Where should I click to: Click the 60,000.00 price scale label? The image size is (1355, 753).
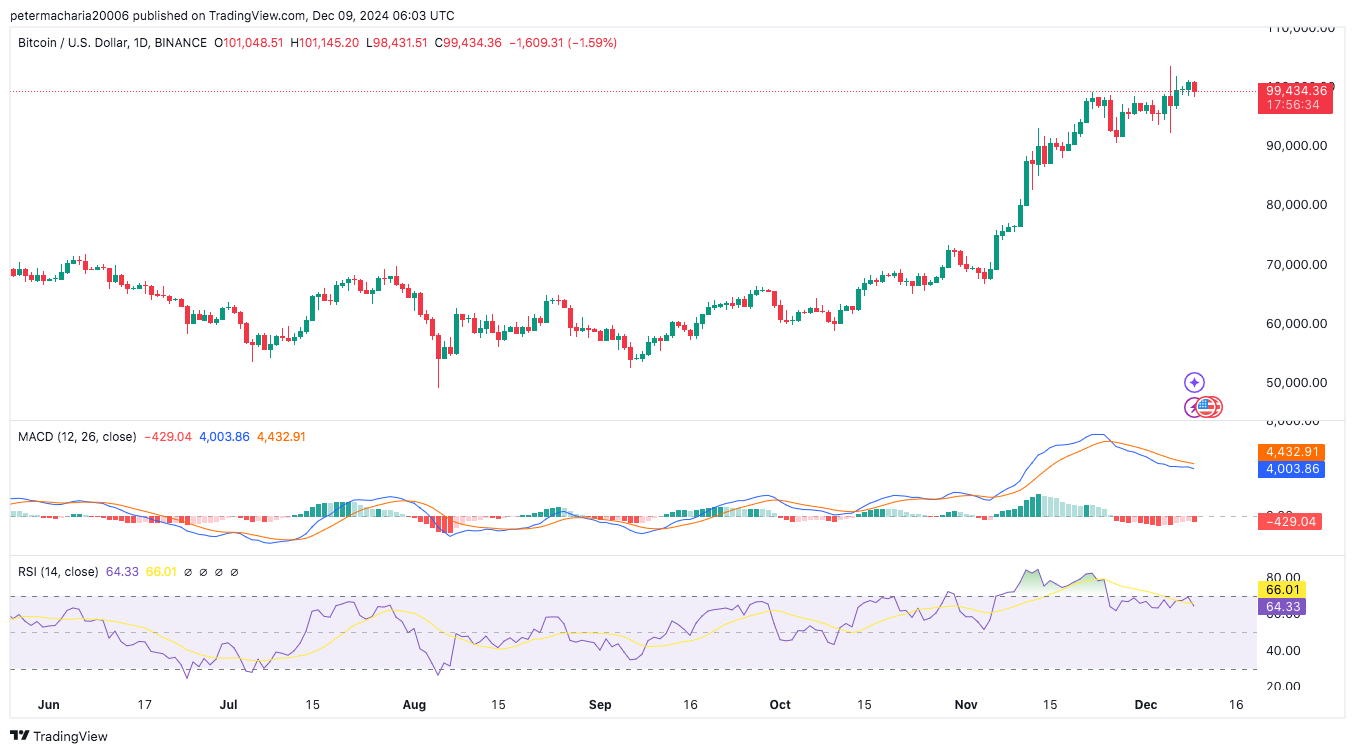tap(1296, 323)
